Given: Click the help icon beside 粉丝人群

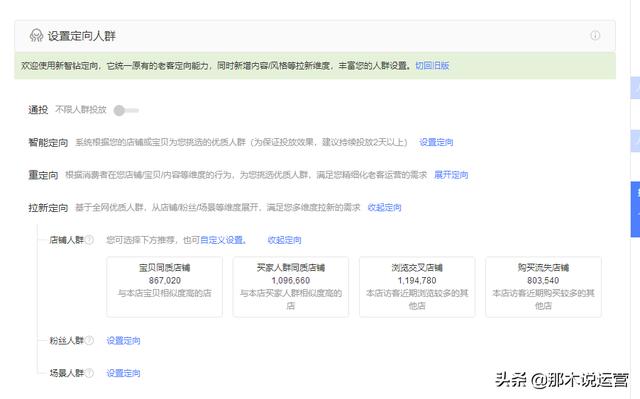Looking at the screenshot, I should pos(89,340).
